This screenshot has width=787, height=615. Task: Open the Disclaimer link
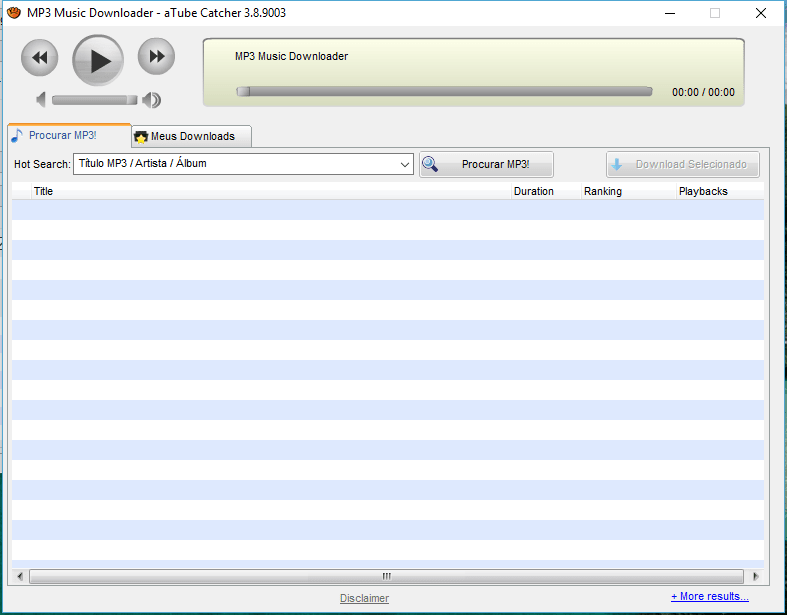[364, 598]
